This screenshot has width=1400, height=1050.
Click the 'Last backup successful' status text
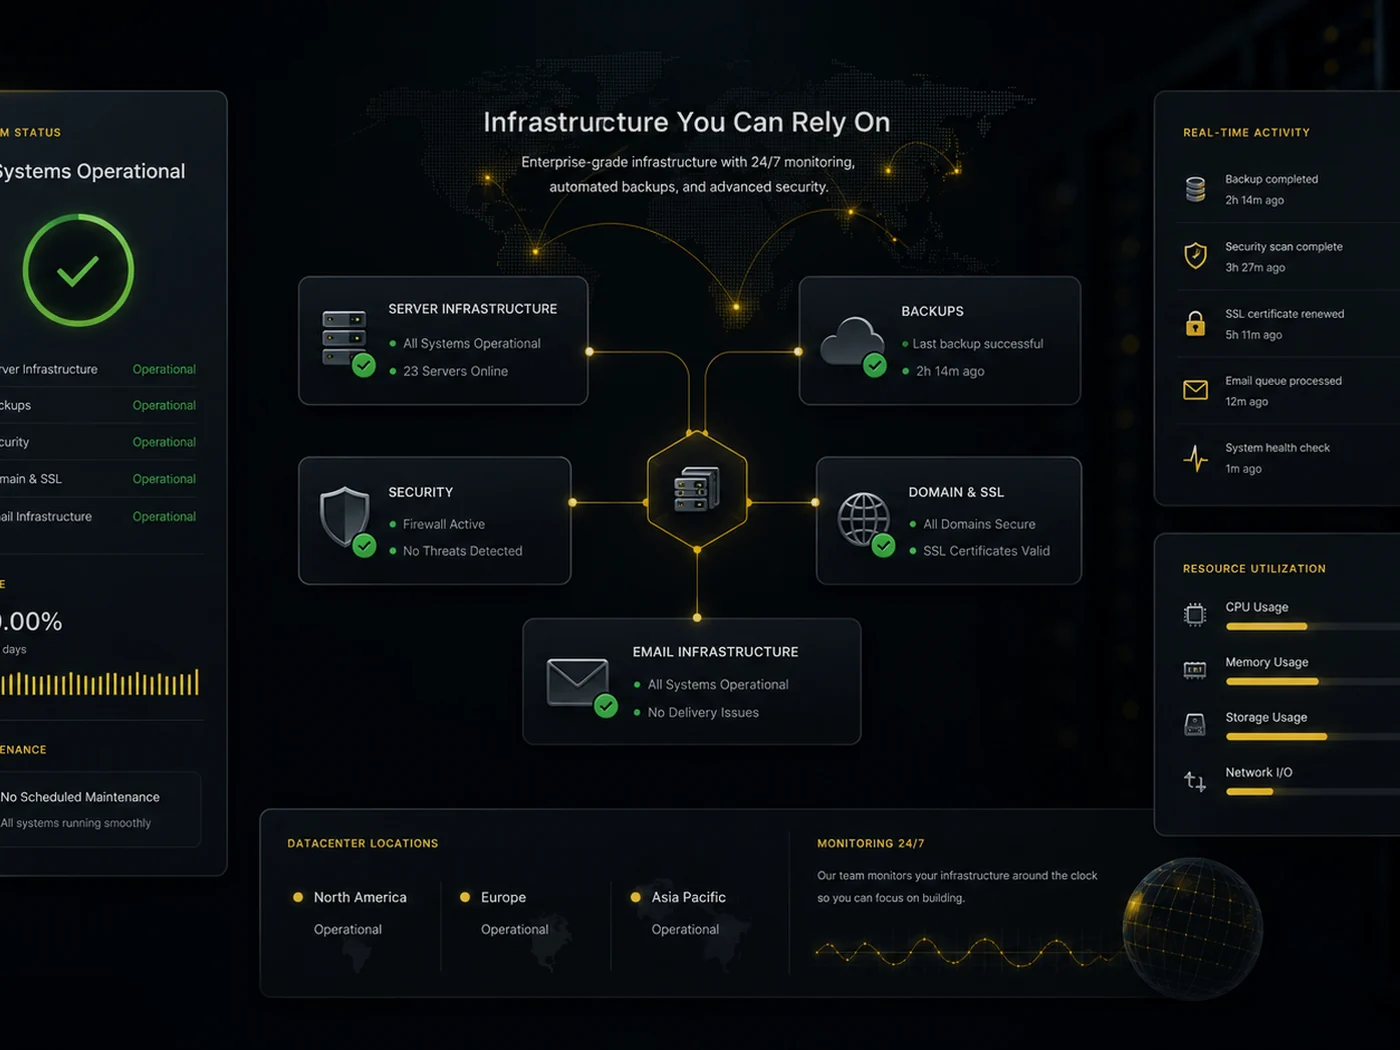coord(978,344)
